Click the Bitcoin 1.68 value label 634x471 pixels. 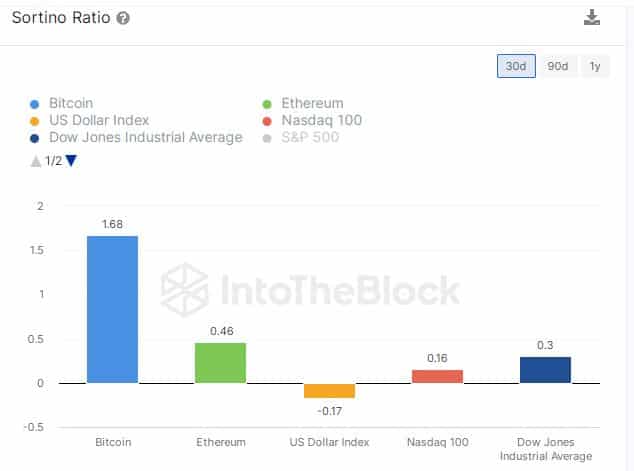coord(112,224)
